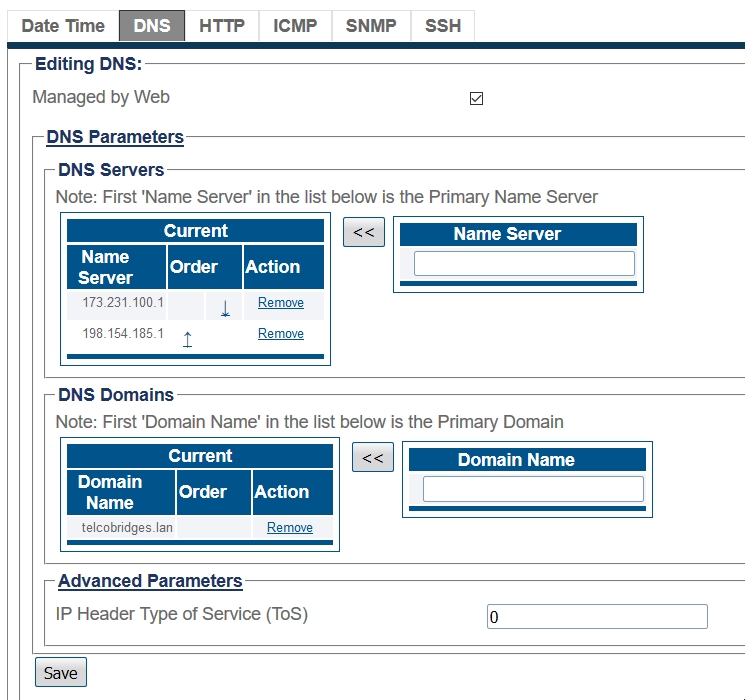
Task: Move 198.154.185.1 up with arrow icon
Action: click(187, 338)
